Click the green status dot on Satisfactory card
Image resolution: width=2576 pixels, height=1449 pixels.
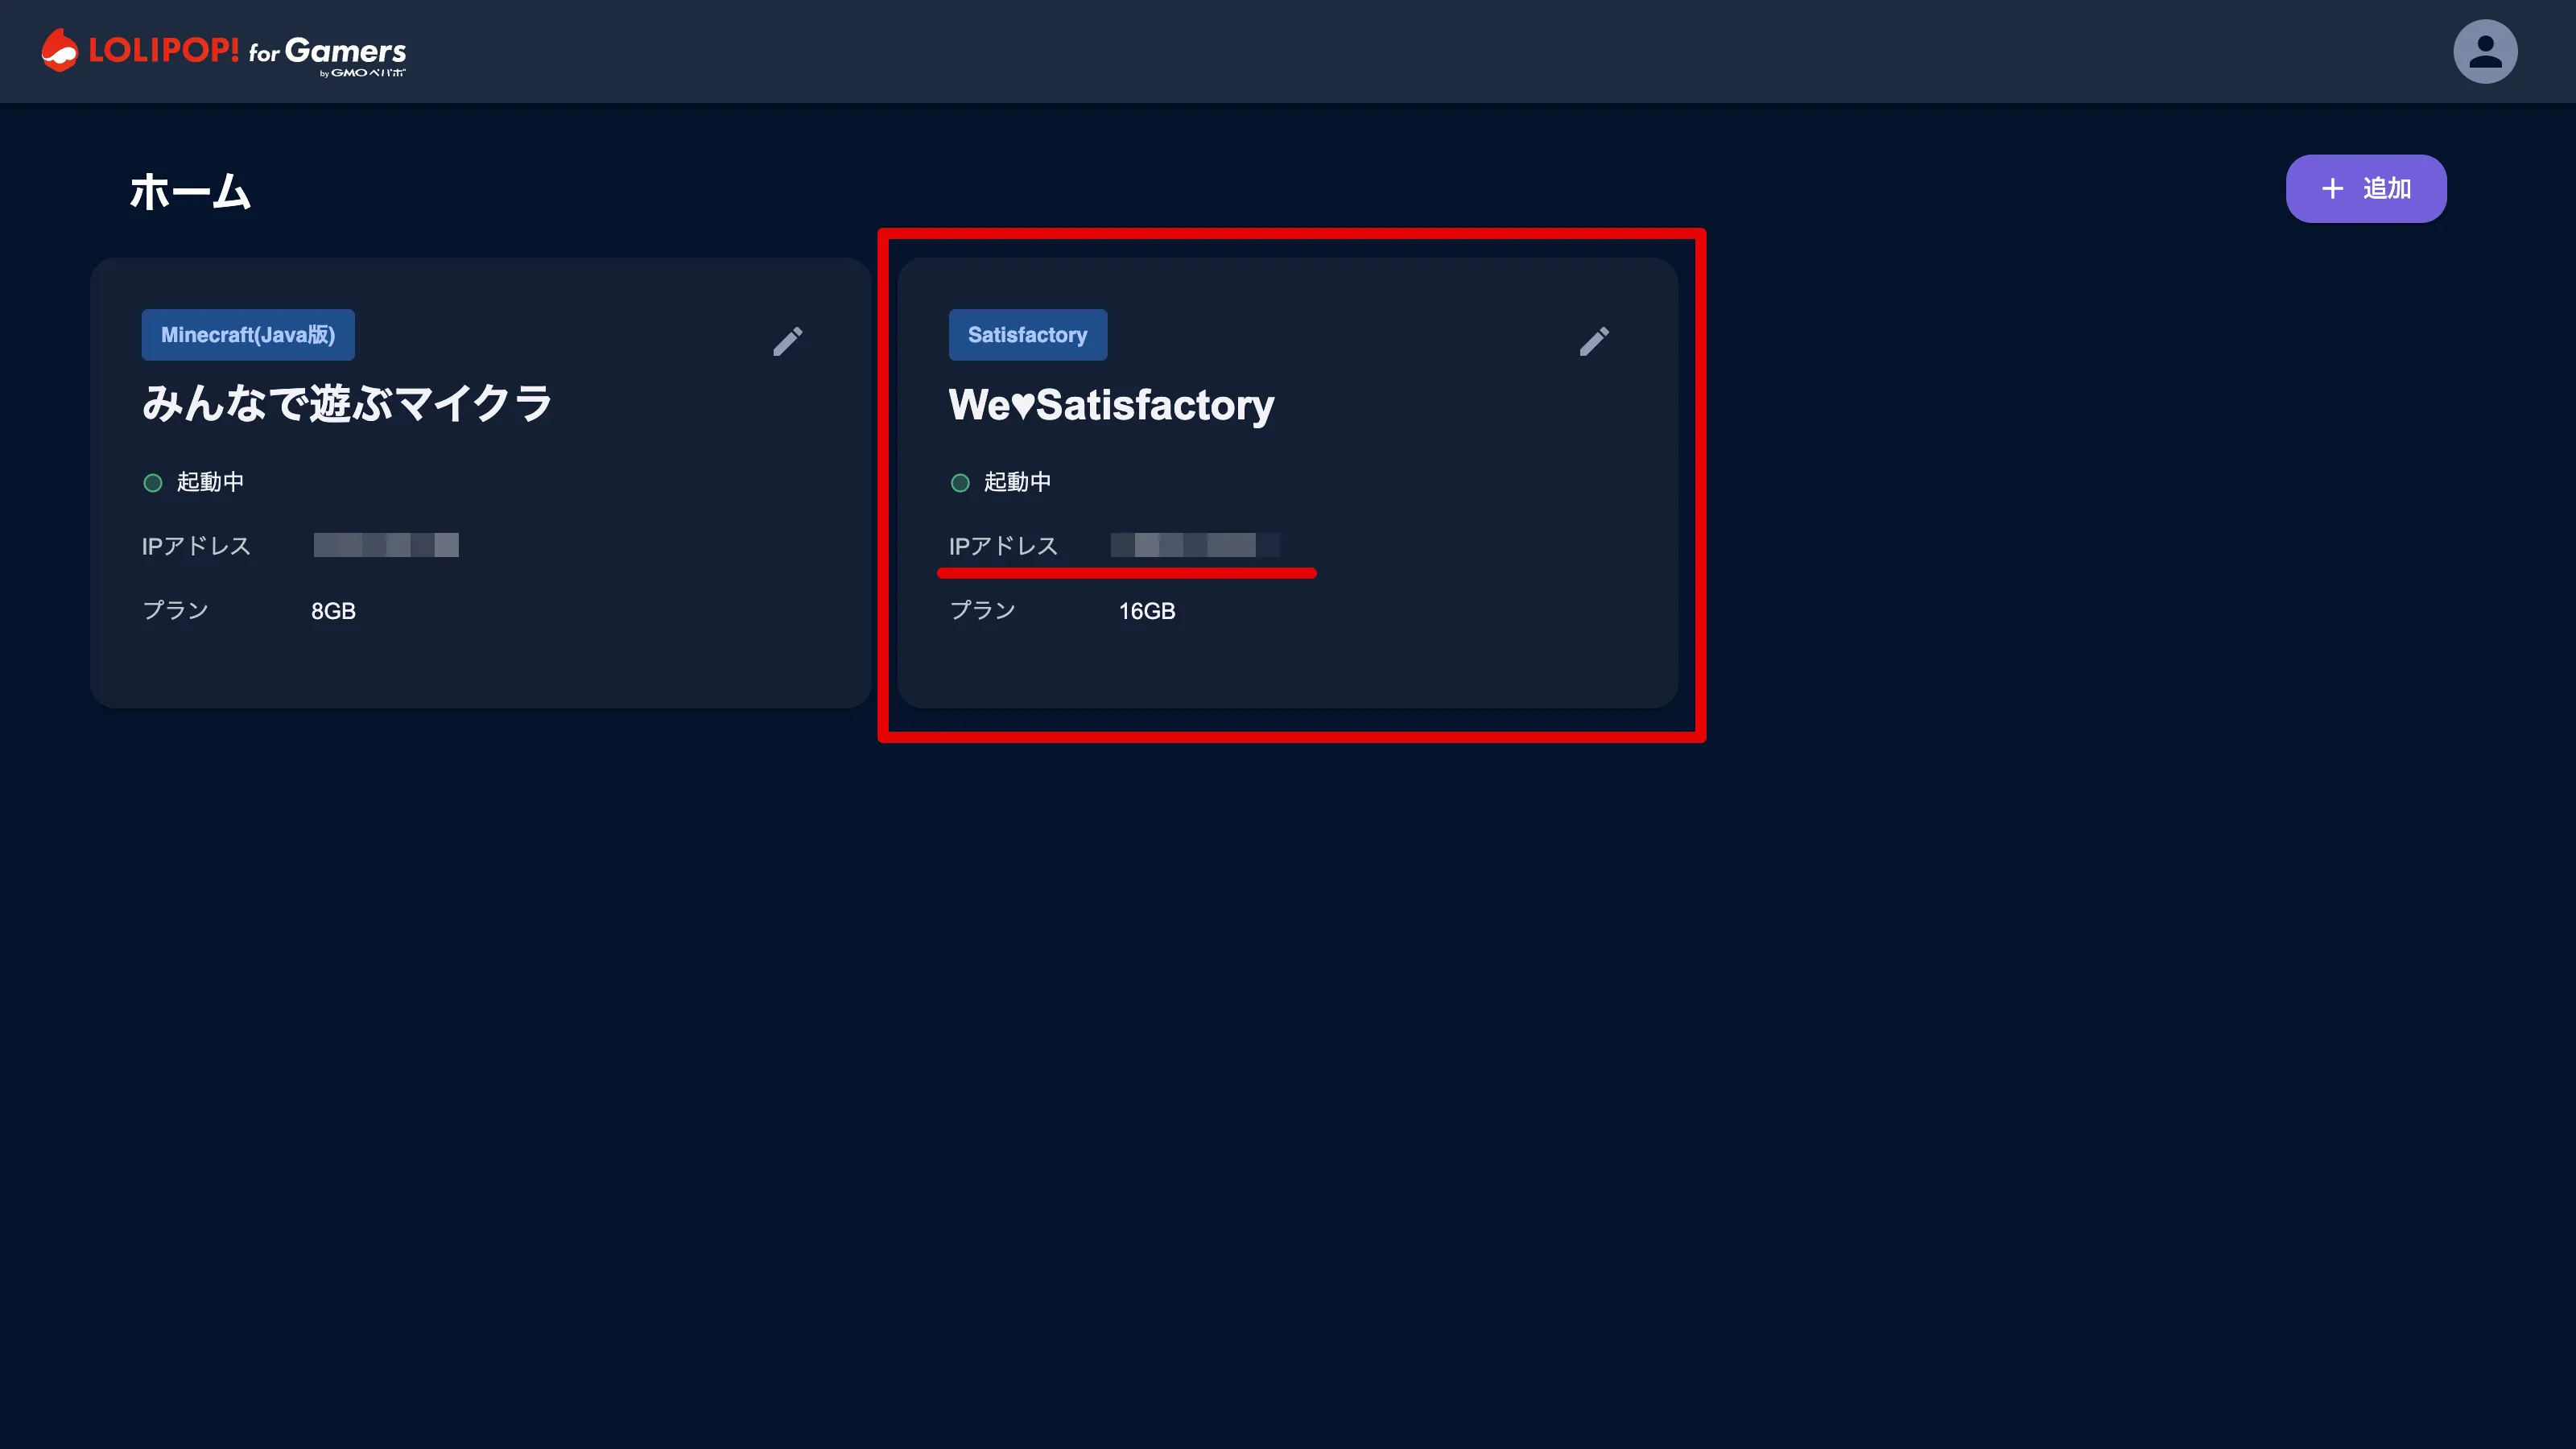click(x=960, y=483)
